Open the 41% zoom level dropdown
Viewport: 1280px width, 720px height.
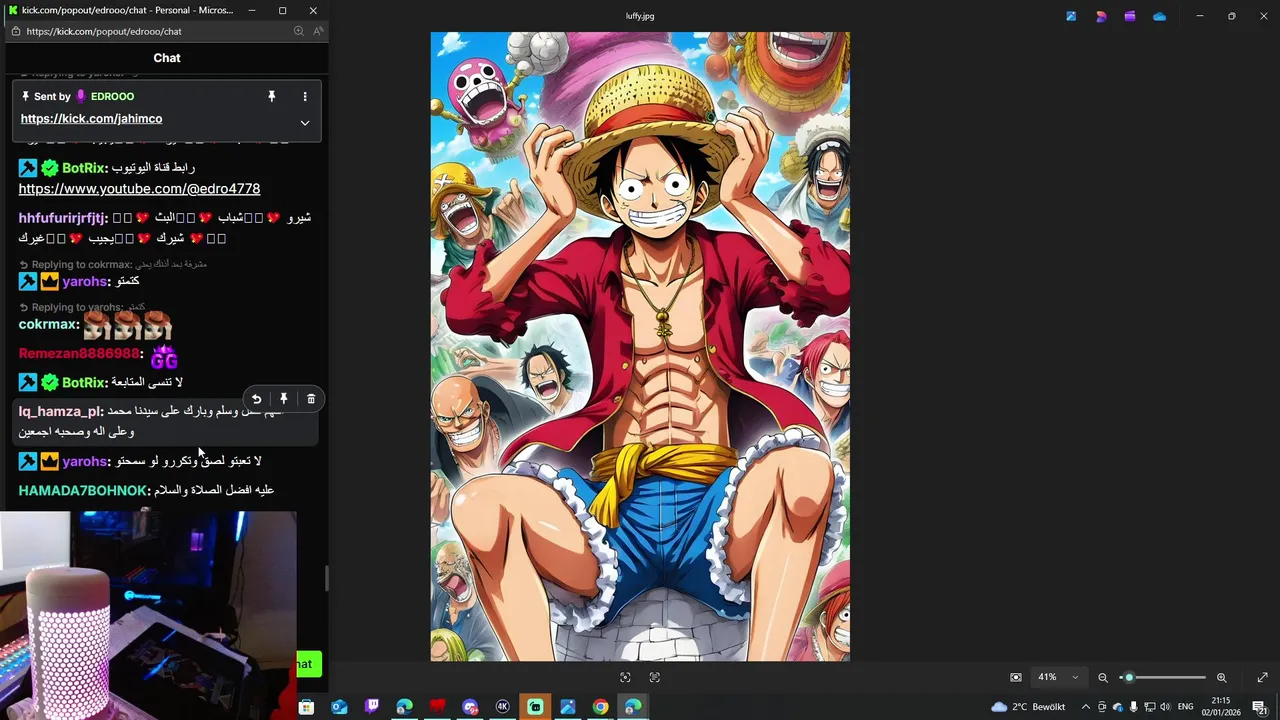(1059, 677)
